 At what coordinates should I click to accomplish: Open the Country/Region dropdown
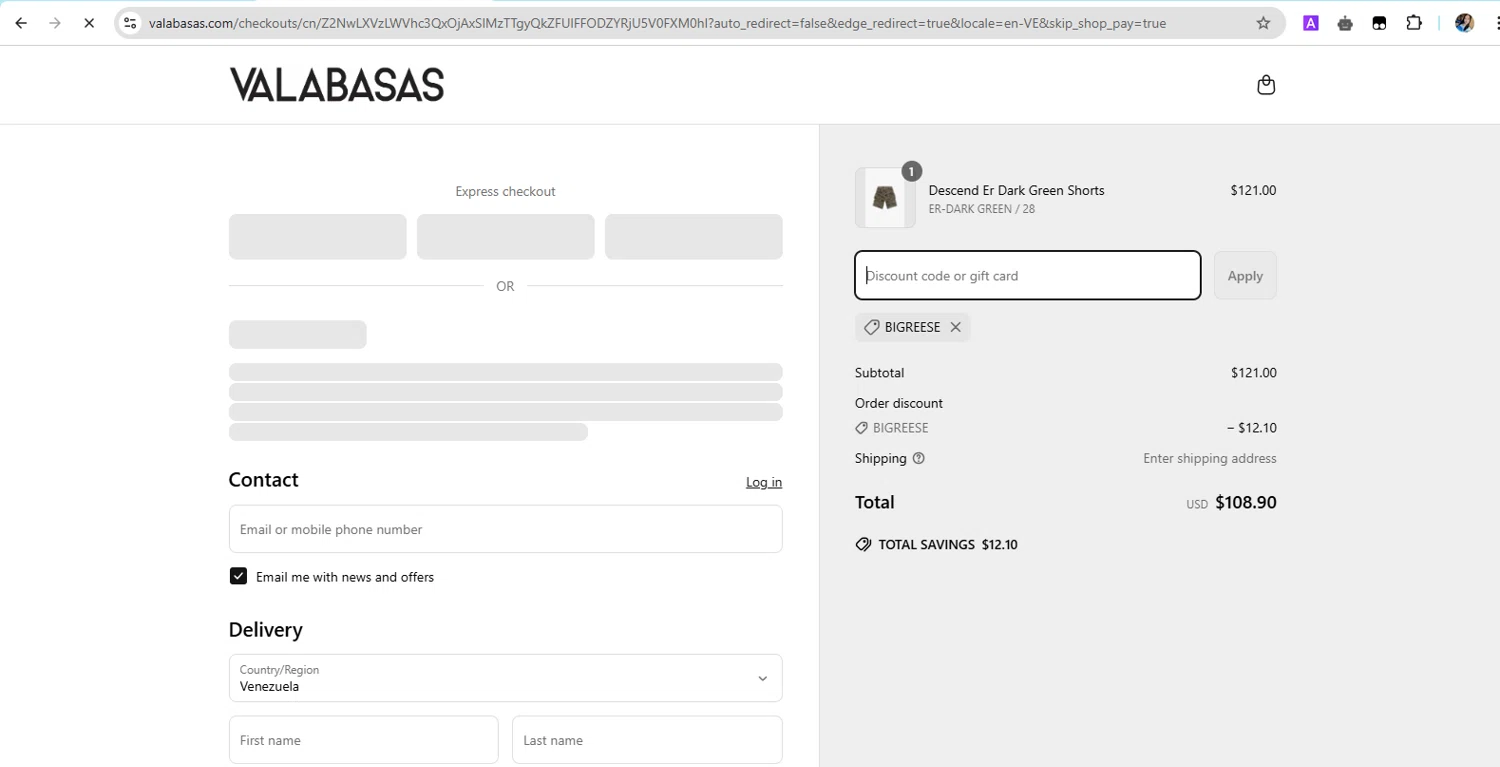(x=505, y=678)
